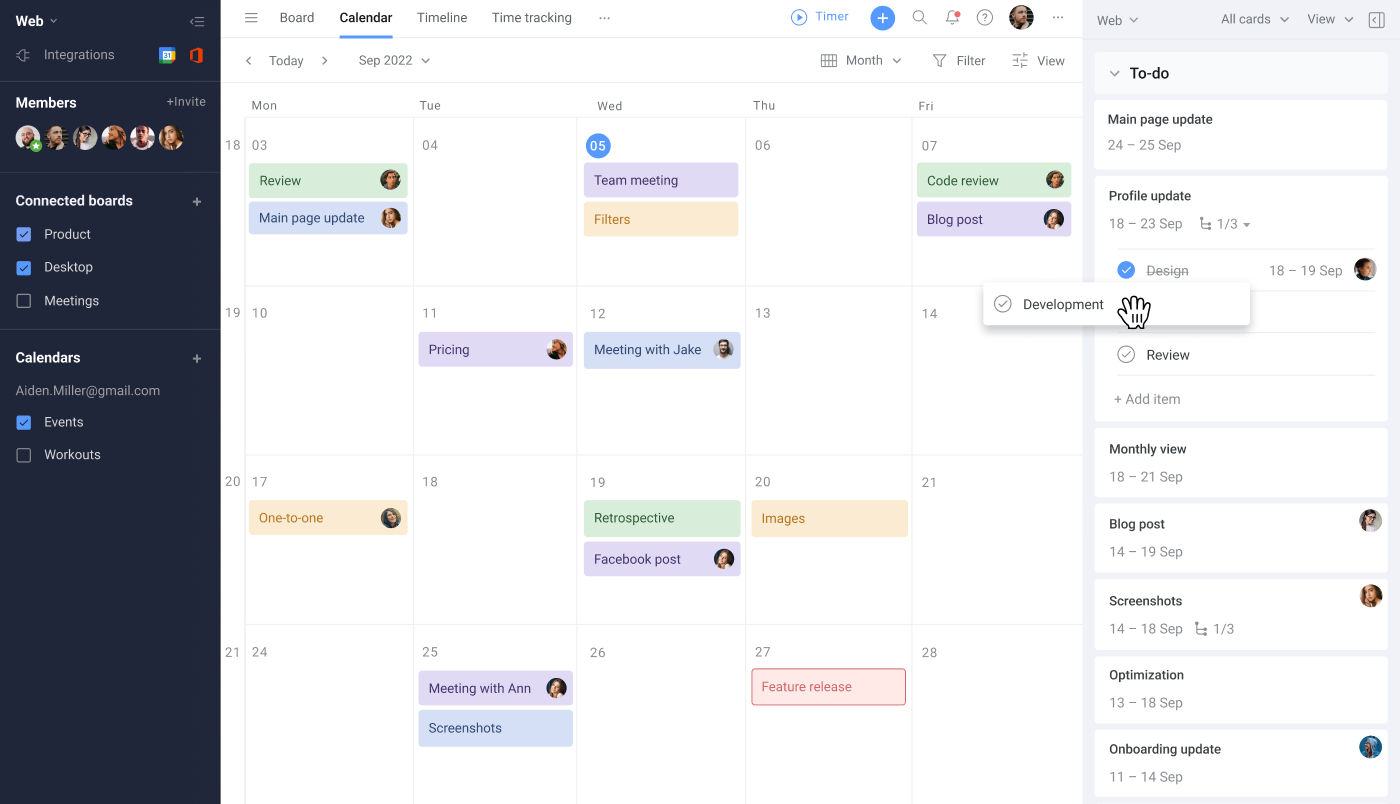Uncheck the Product board

(24, 234)
